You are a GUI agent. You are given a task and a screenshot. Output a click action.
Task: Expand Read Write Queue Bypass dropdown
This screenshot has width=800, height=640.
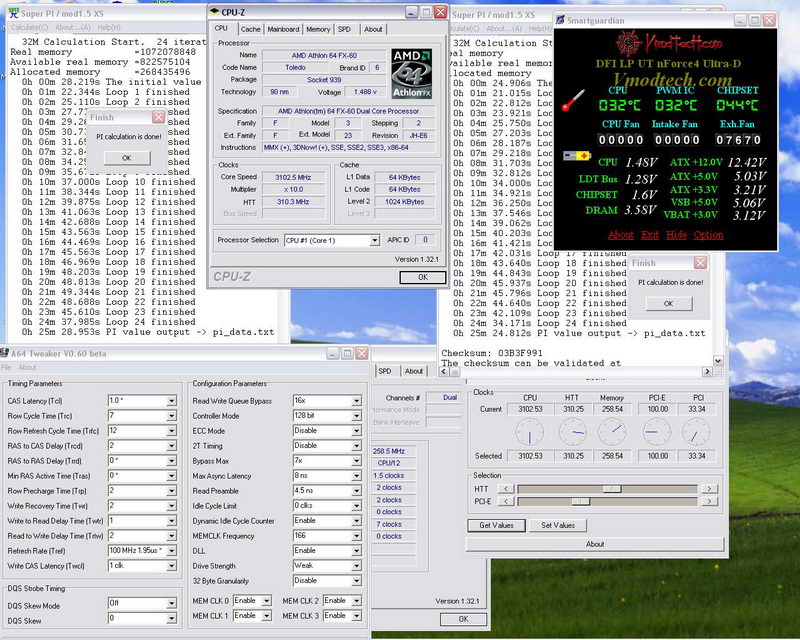(357, 401)
